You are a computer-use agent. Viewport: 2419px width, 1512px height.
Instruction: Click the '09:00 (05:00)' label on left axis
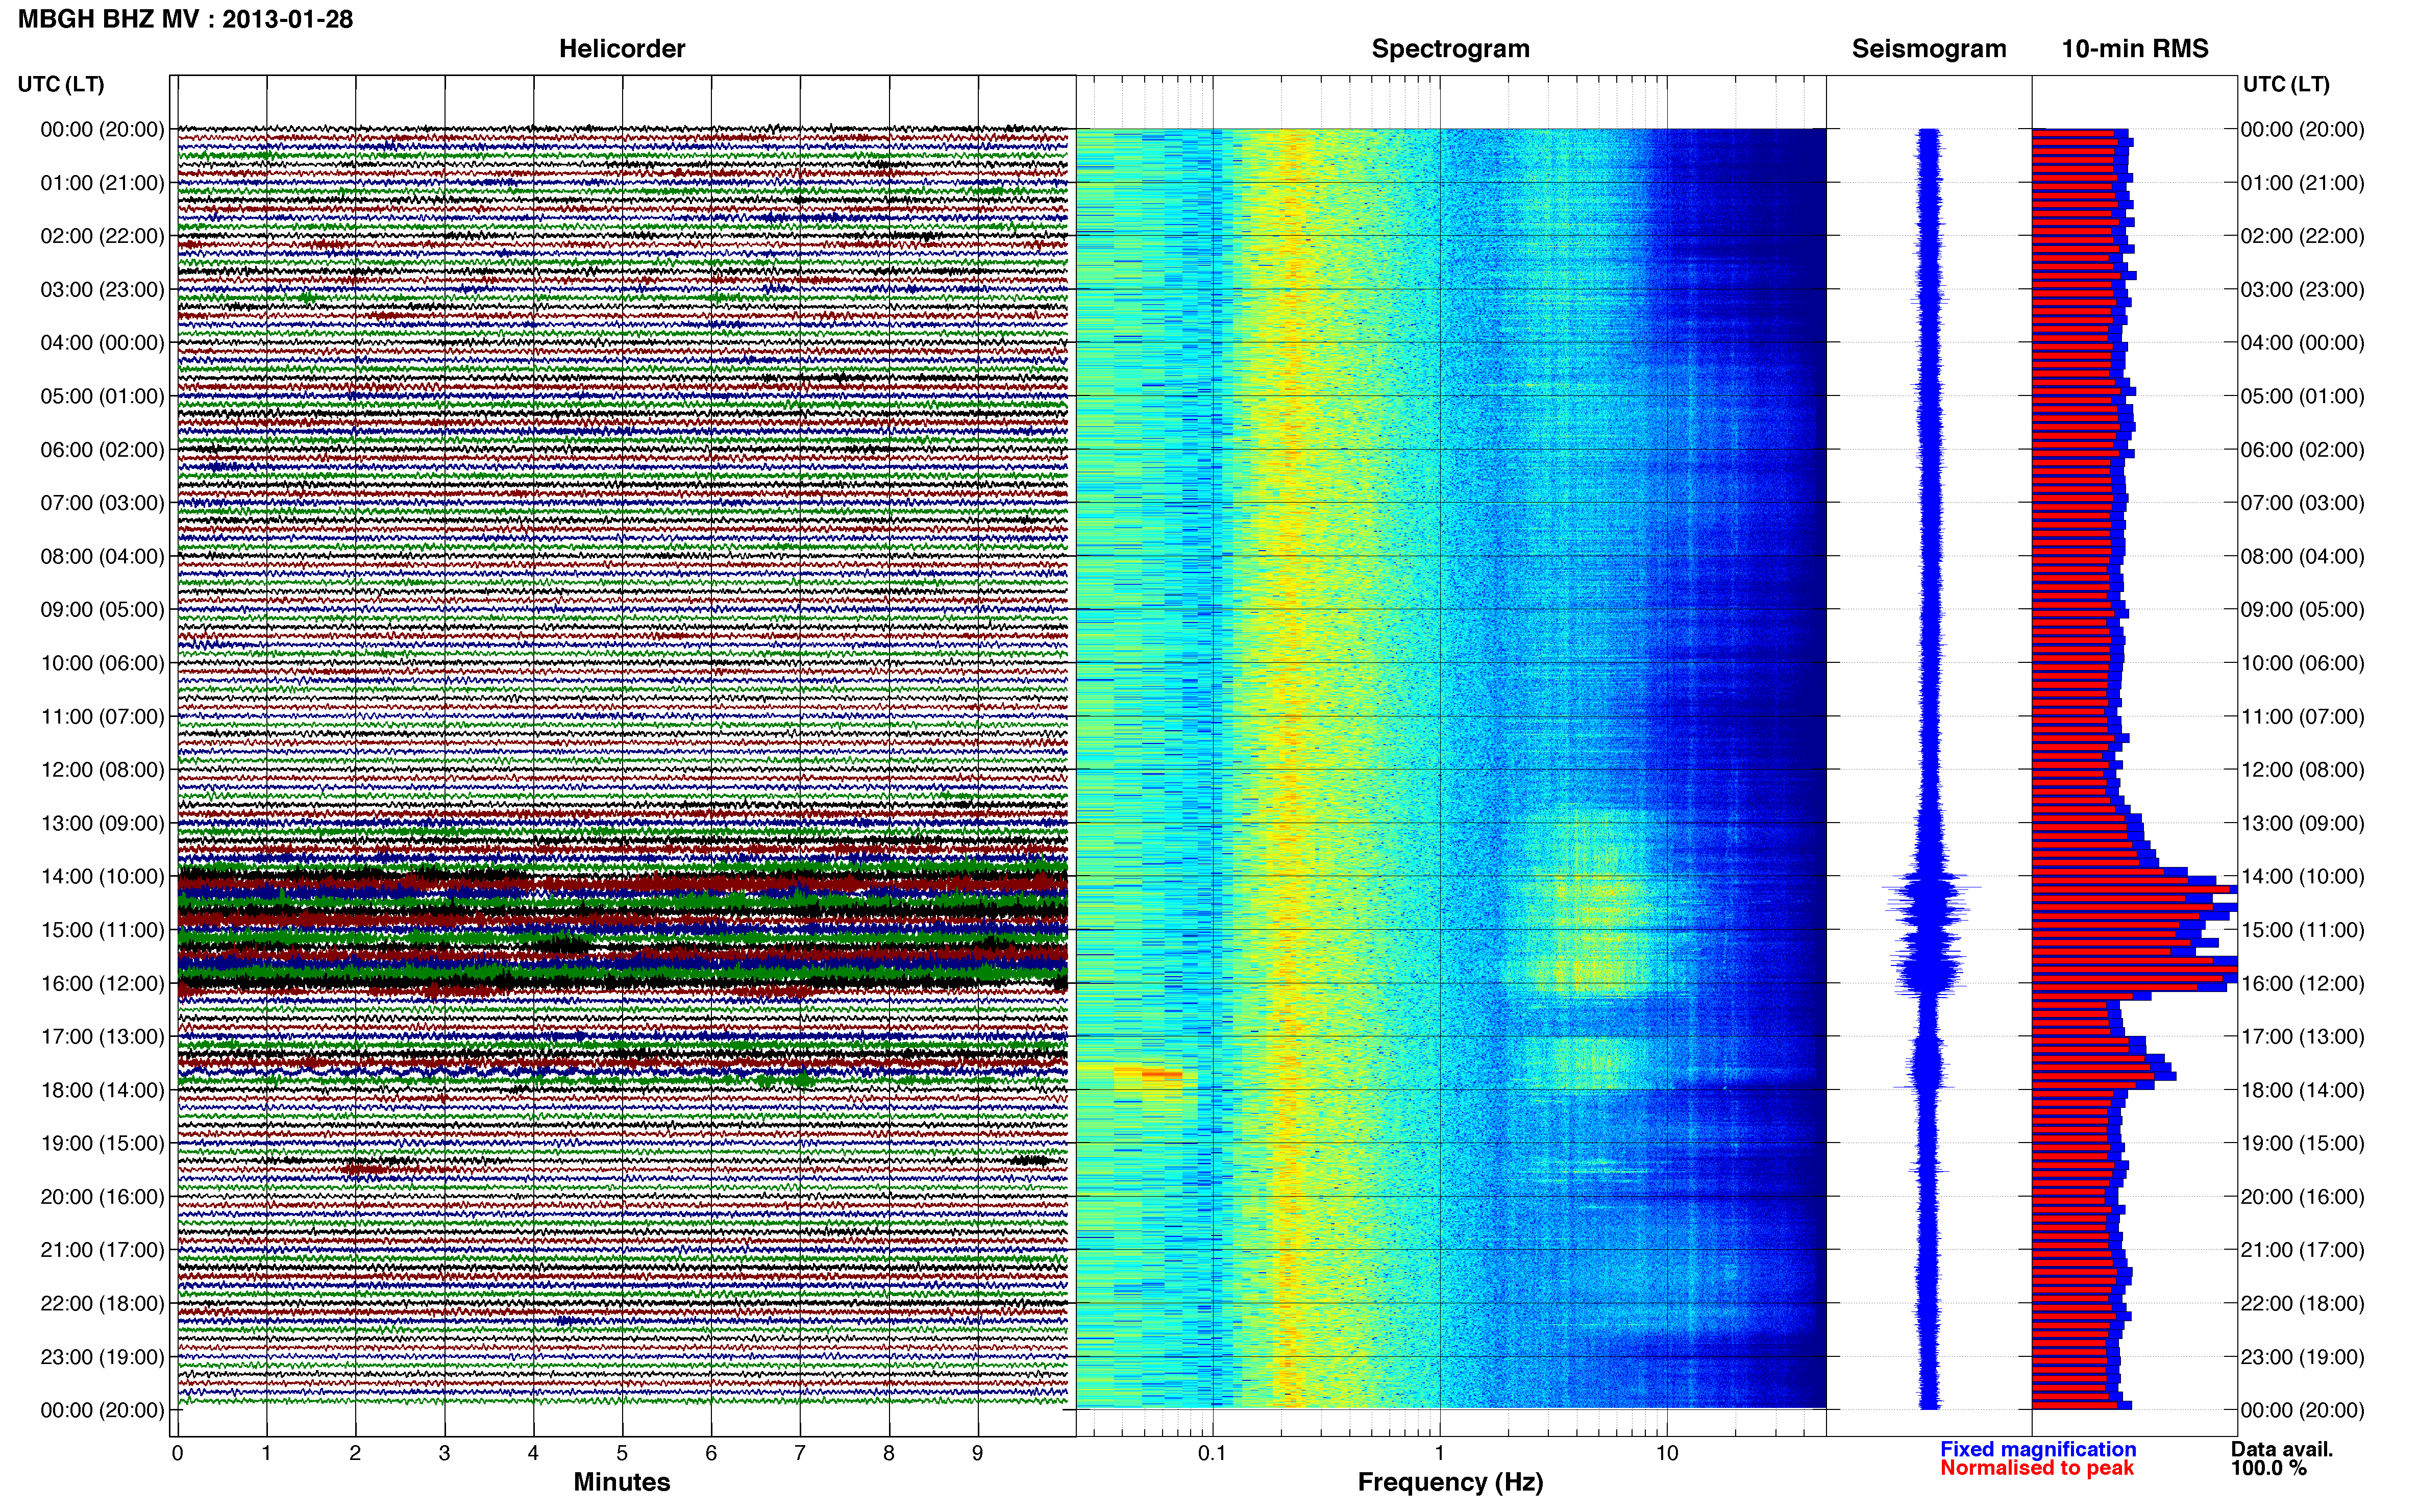click(102, 610)
